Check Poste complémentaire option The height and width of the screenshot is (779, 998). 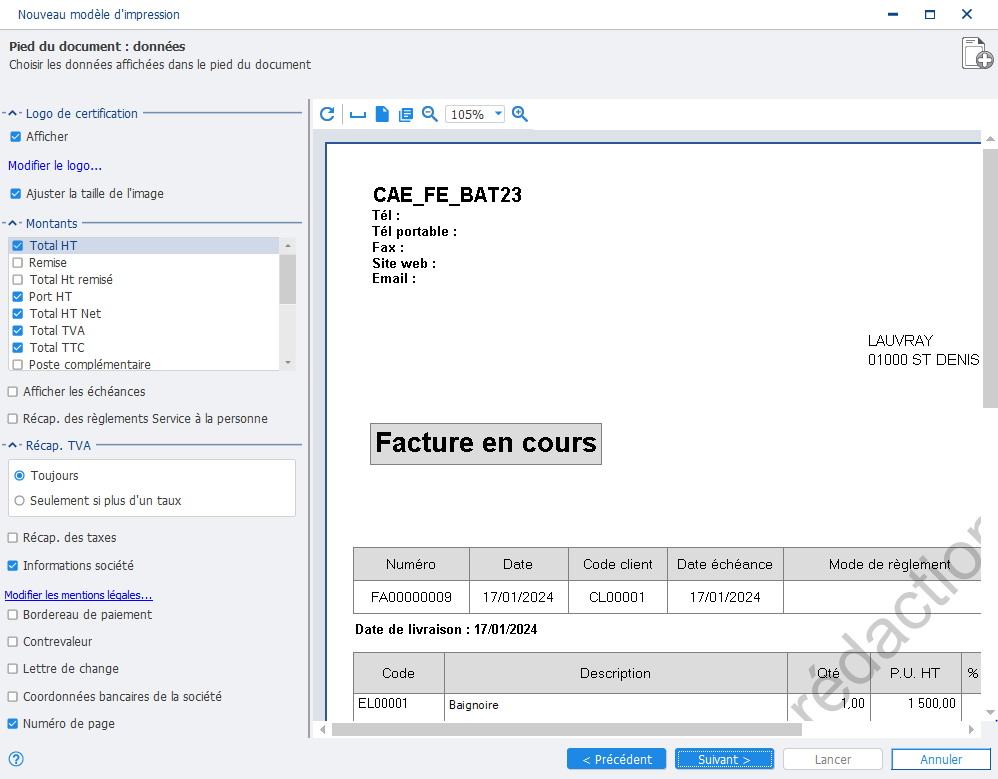point(18,365)
